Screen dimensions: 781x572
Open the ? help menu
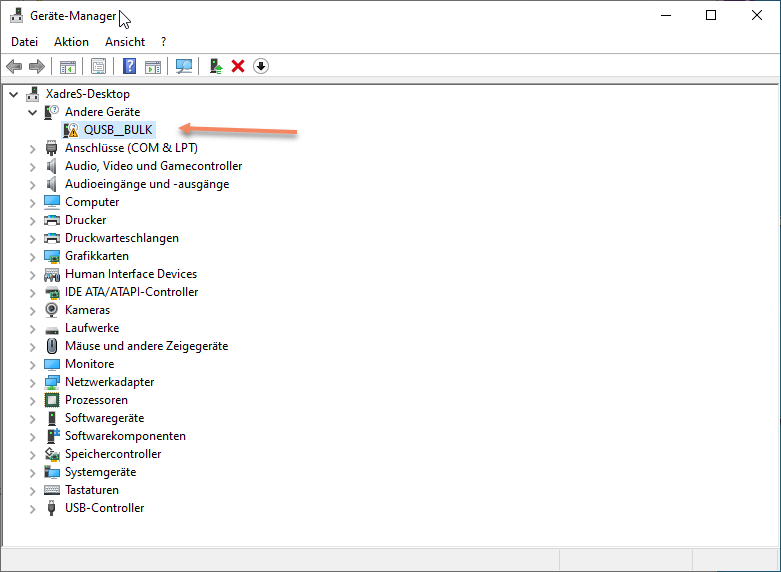pyautogui.click(x=163, y=42)
